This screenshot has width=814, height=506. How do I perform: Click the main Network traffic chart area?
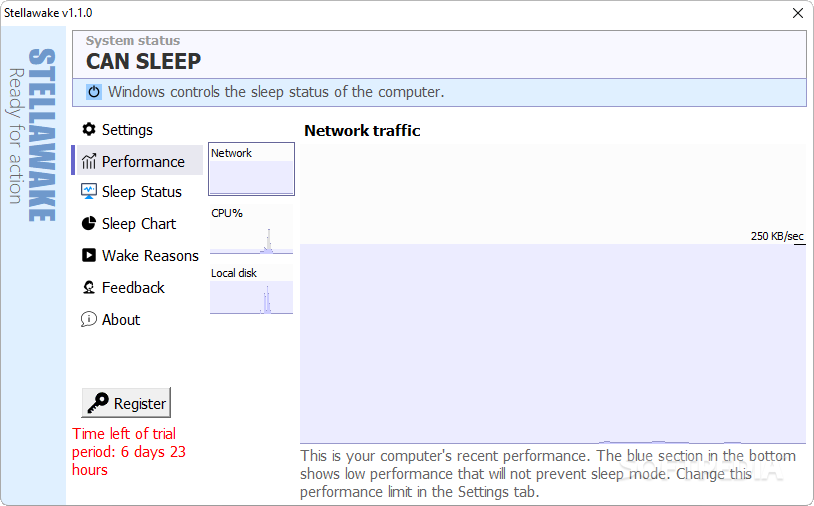553,294
